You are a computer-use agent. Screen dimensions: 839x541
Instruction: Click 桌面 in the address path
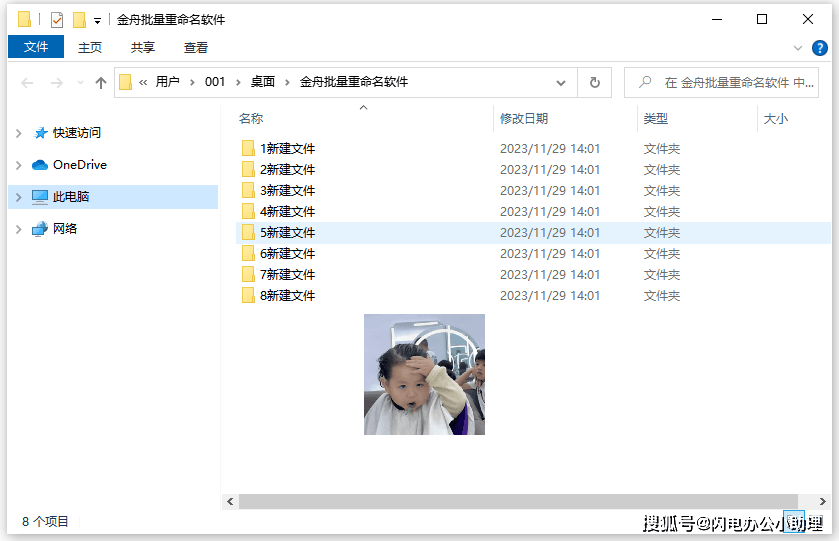[x=263, y=82]
